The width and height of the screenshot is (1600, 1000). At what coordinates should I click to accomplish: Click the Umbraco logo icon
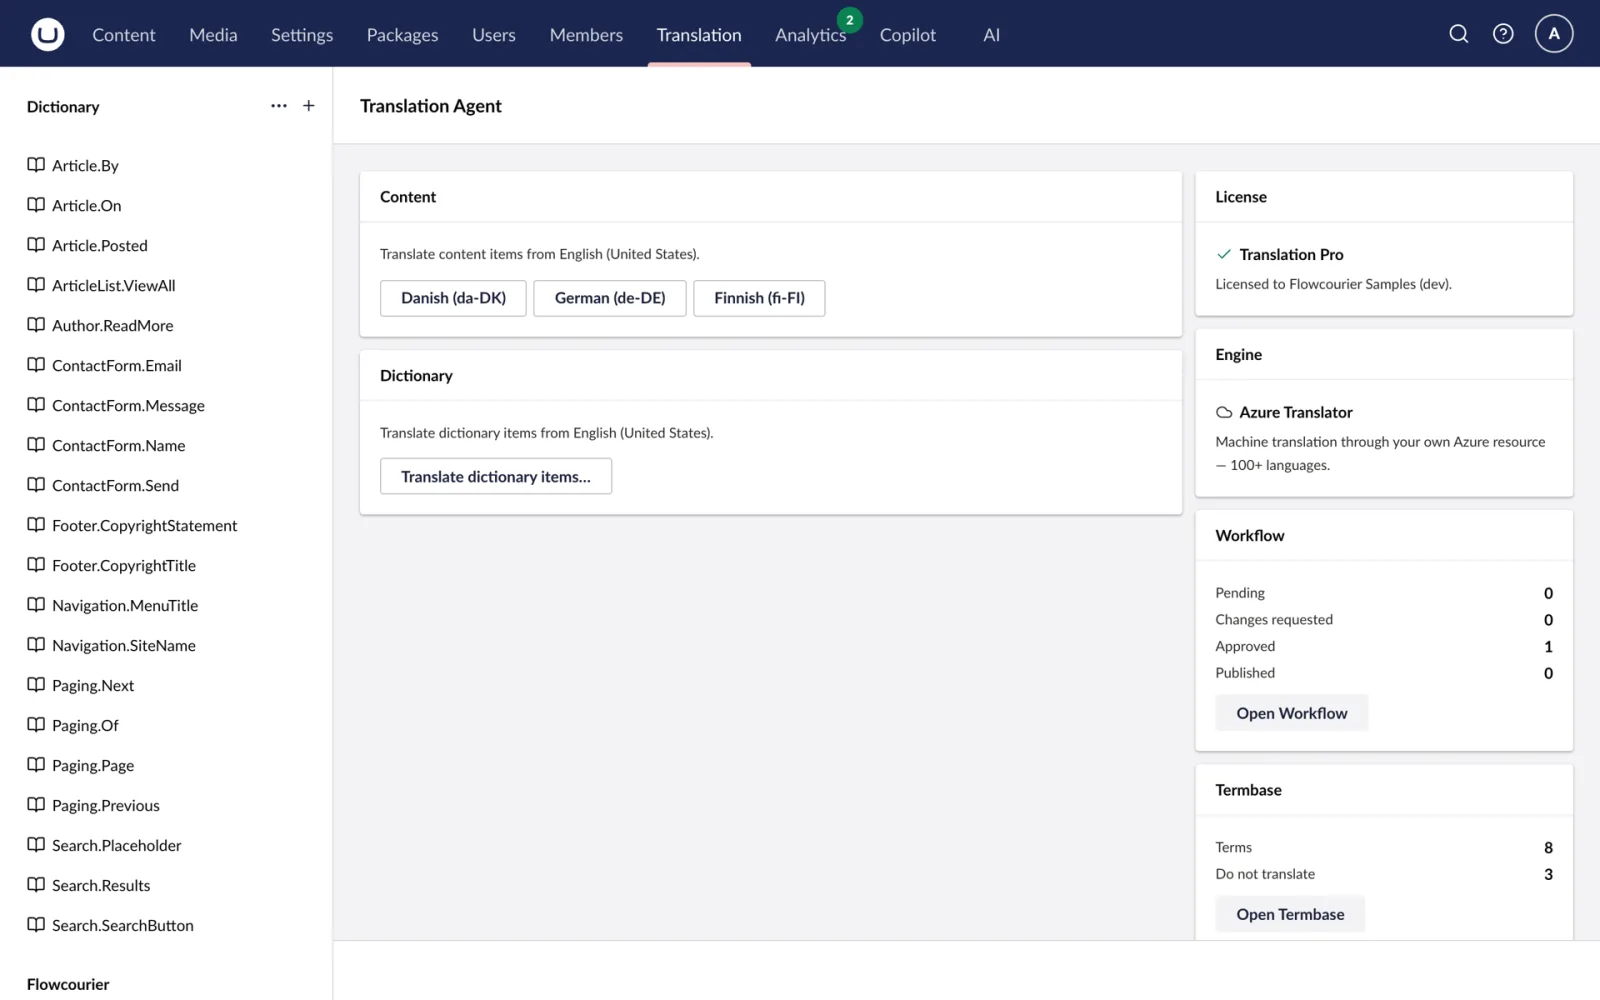47,34
